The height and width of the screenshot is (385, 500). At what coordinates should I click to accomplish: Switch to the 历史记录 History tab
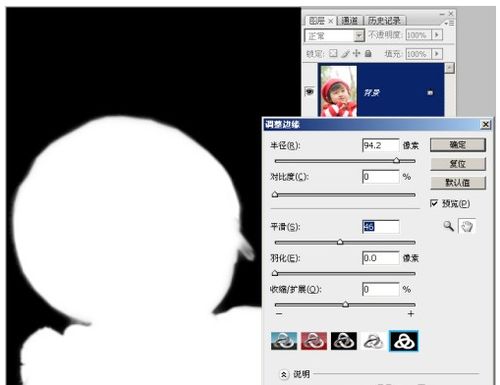(384, 21)
